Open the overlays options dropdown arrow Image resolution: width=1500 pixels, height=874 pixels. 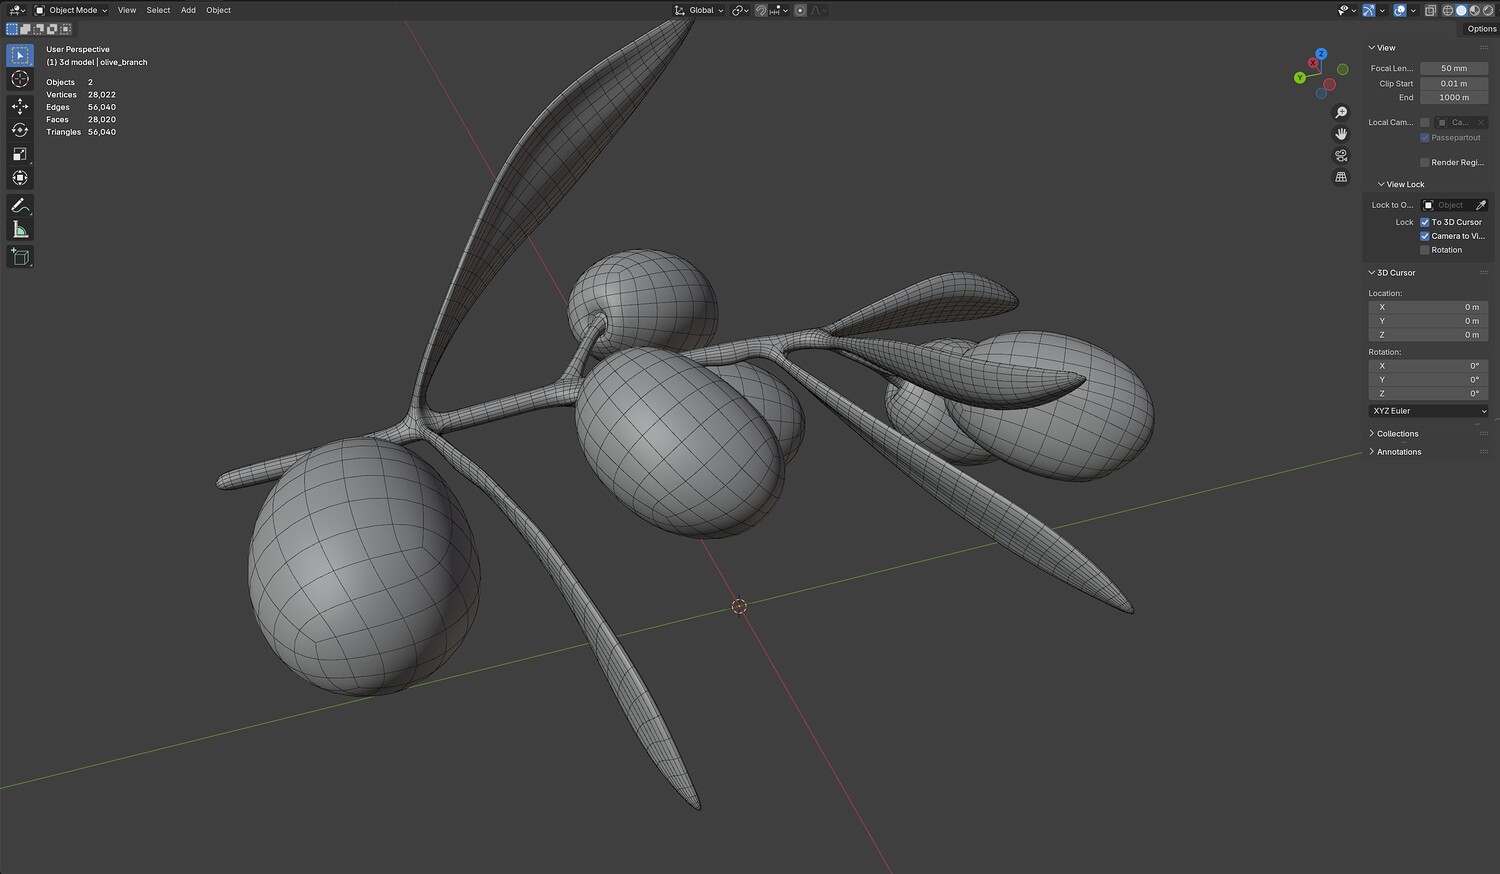1413,10
